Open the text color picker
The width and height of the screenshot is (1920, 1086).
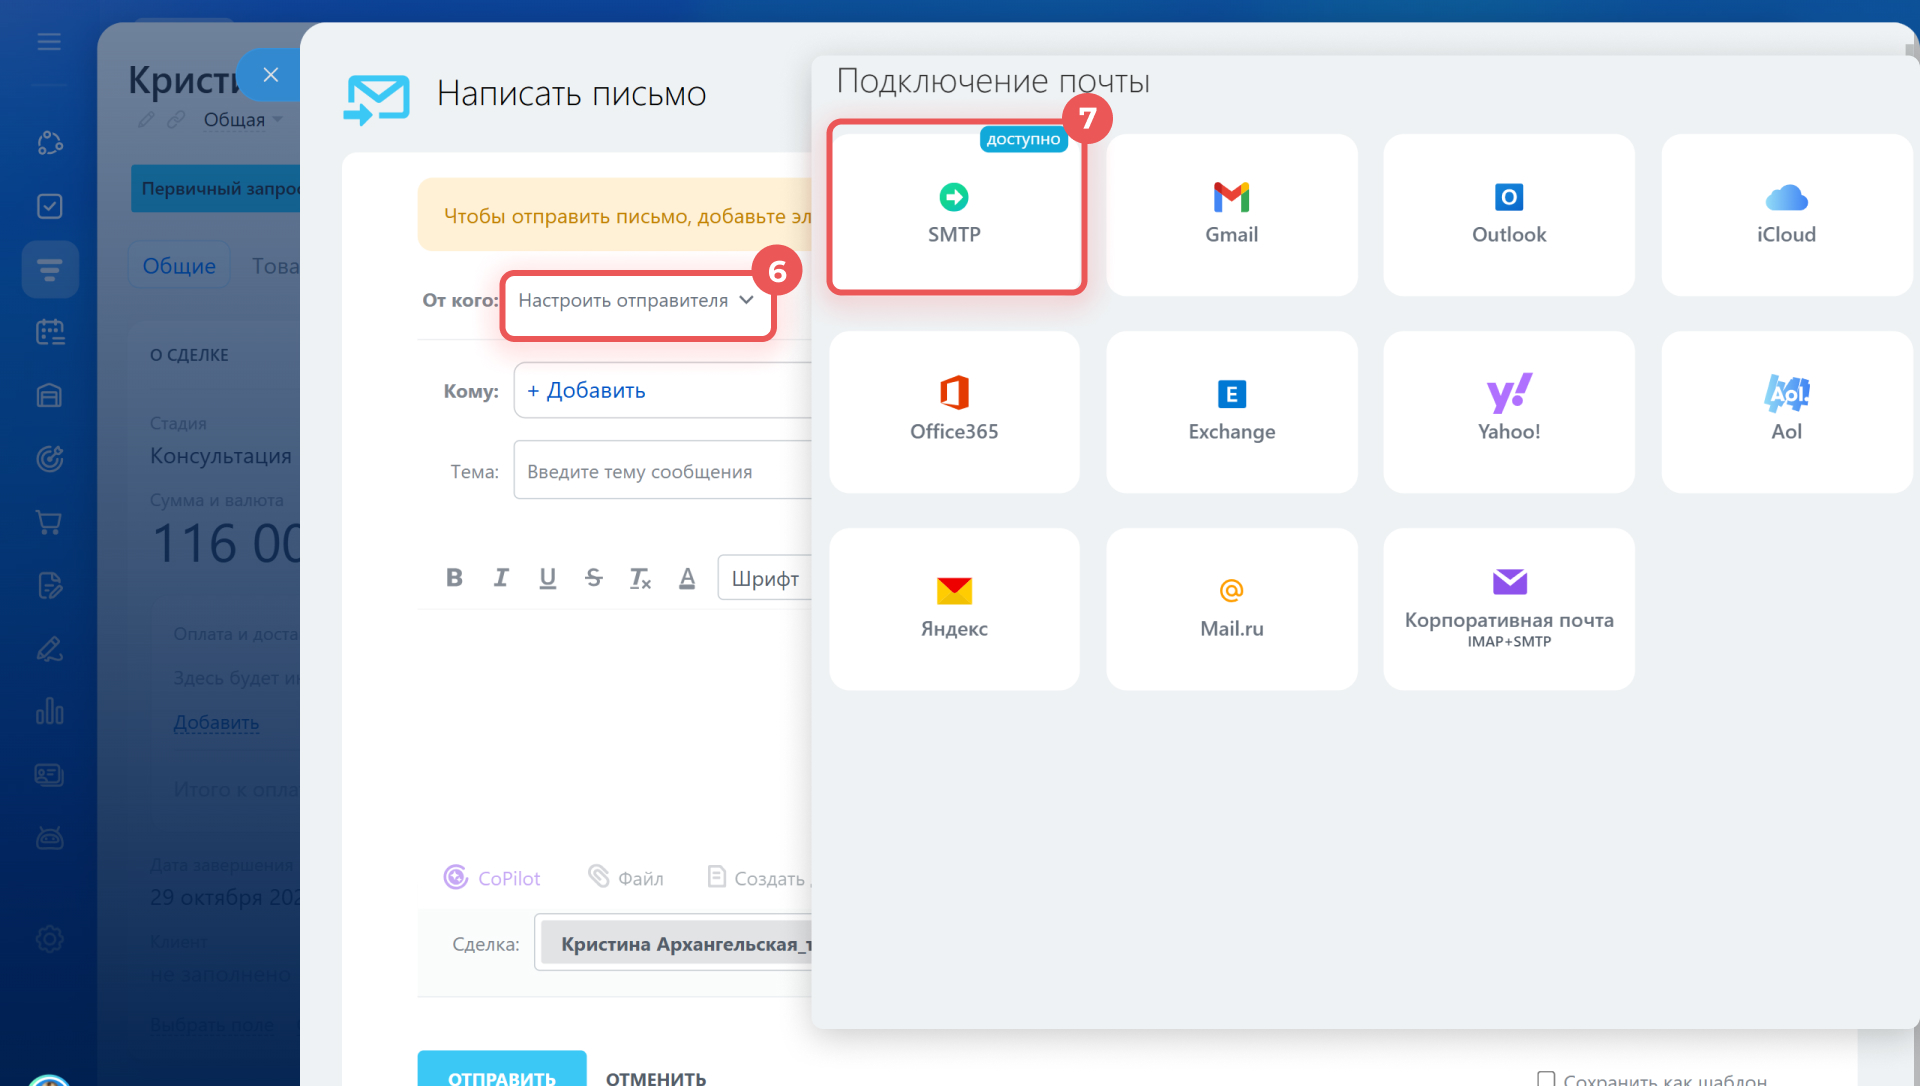(687, 577)
